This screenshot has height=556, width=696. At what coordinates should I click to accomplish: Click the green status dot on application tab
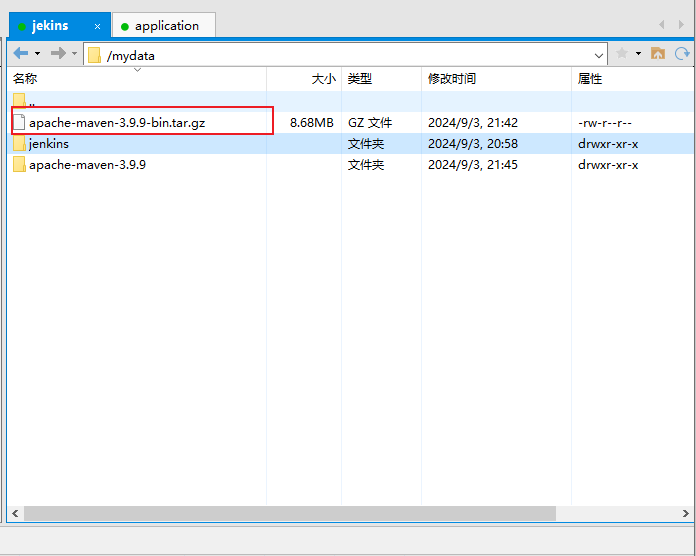[125, 27]
